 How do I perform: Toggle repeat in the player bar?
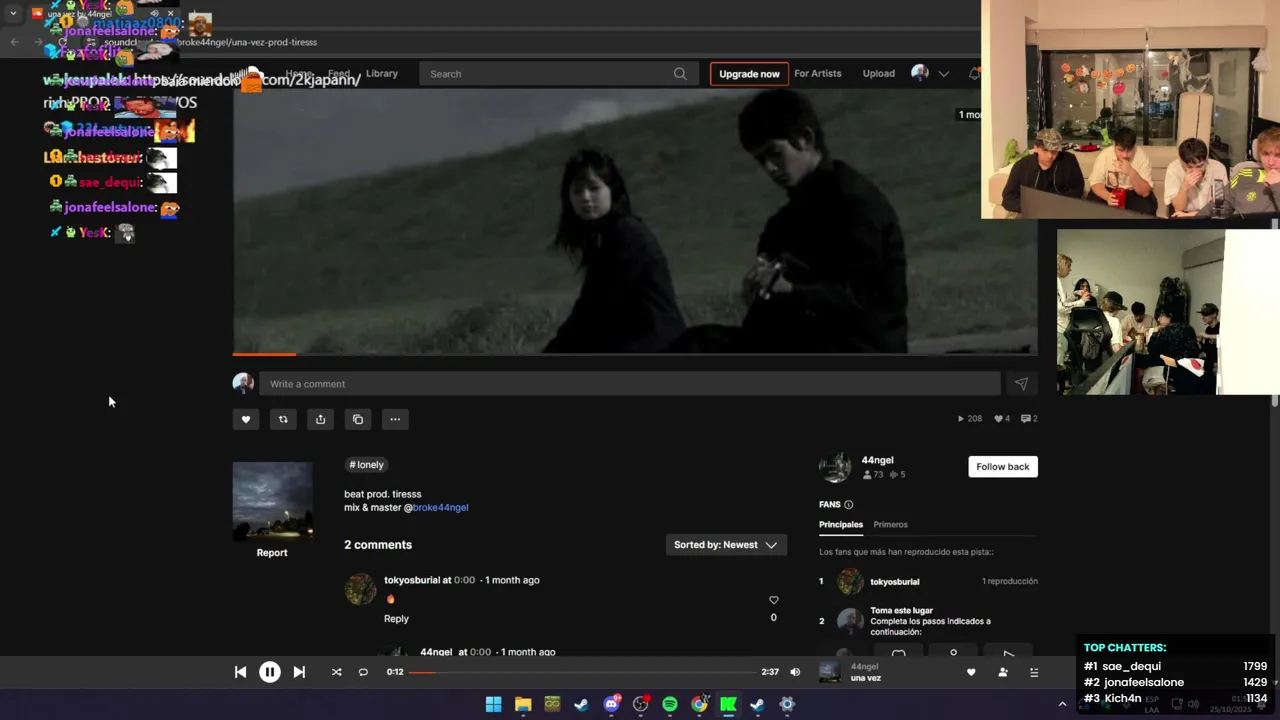coord(363,672)
